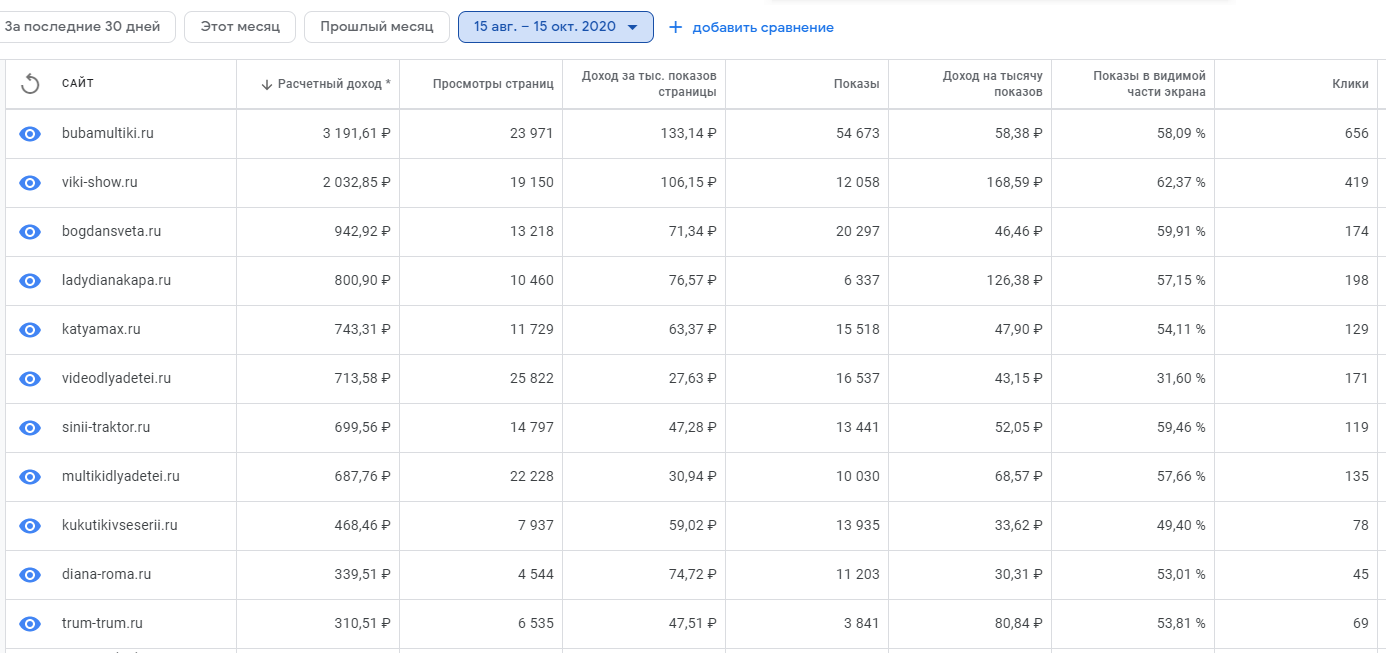Toggle visibility eye for katyamax.ru

[30, 329]
